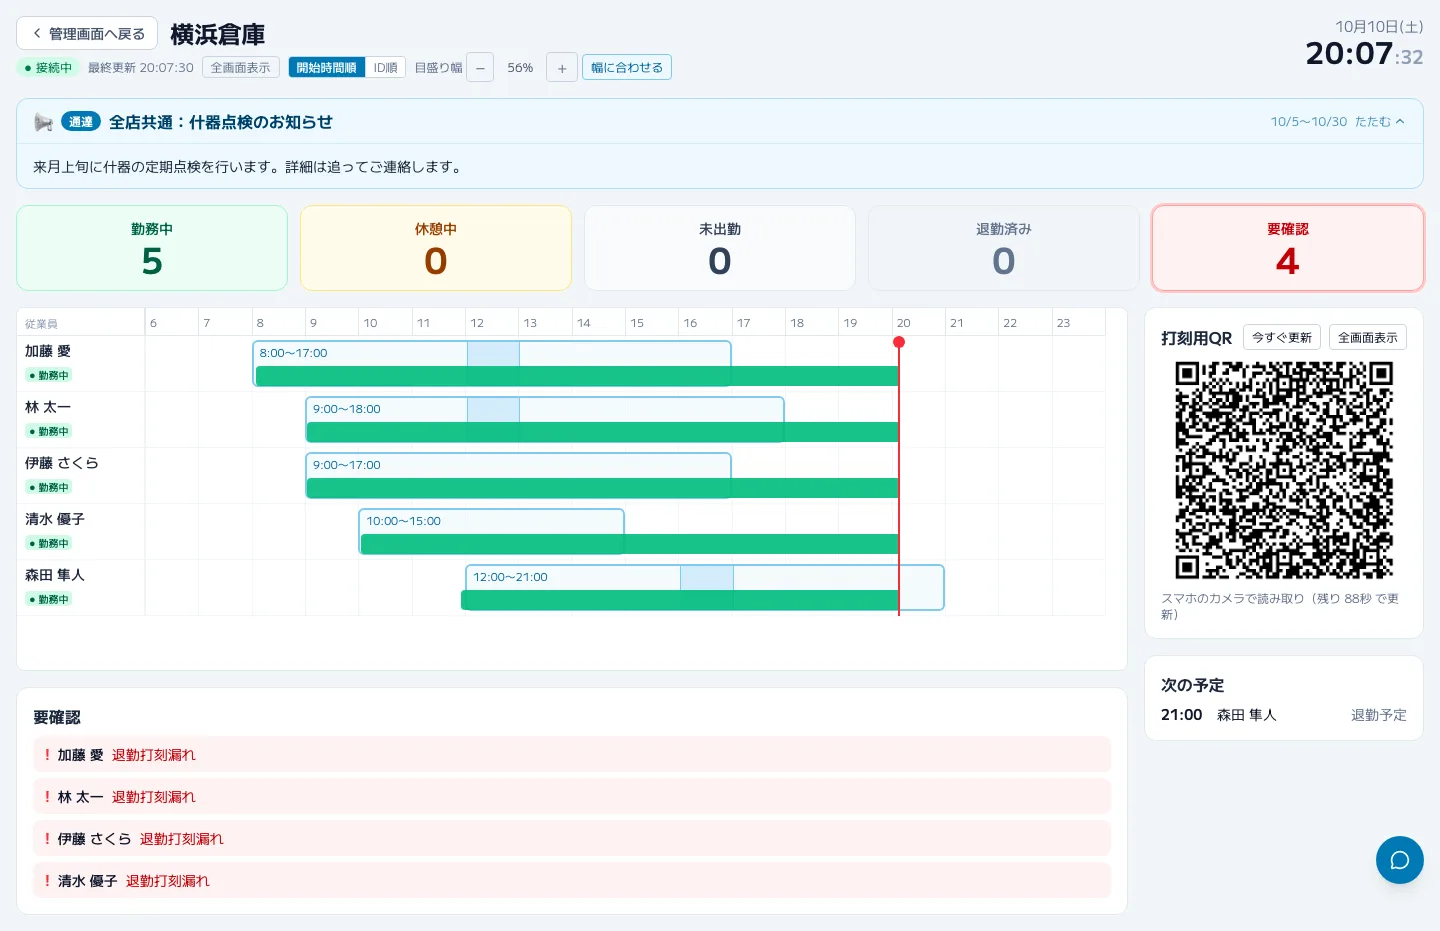Image resolution: width=1440 pixels, height=931 pixels.
Task: Increase scale width with plus button
Action: pyautogui.click(x=562, y=68)
